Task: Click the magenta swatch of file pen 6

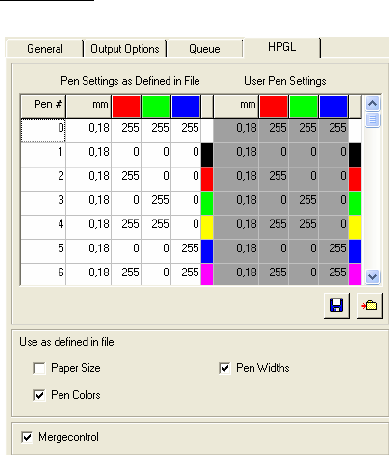Action: (x=207, y=274)
